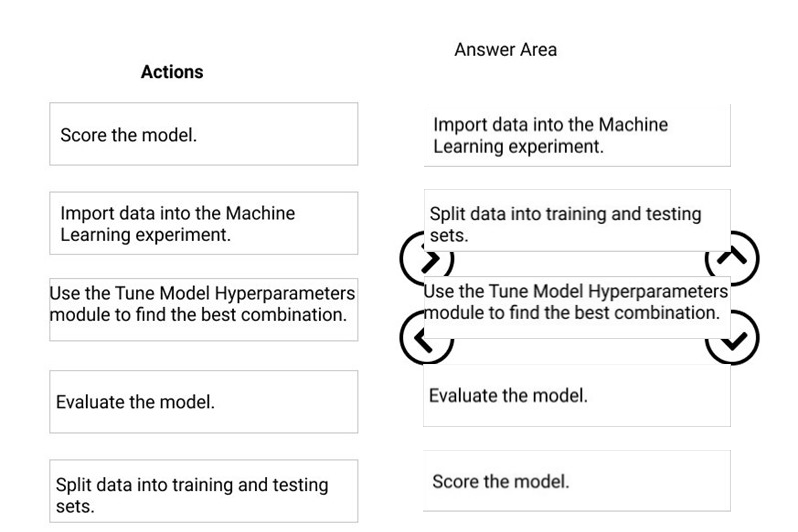This screenshot has height=532, width=798.
Task: Click 'Learning experiment.' text in Actions box
Action: click(146, 235)
